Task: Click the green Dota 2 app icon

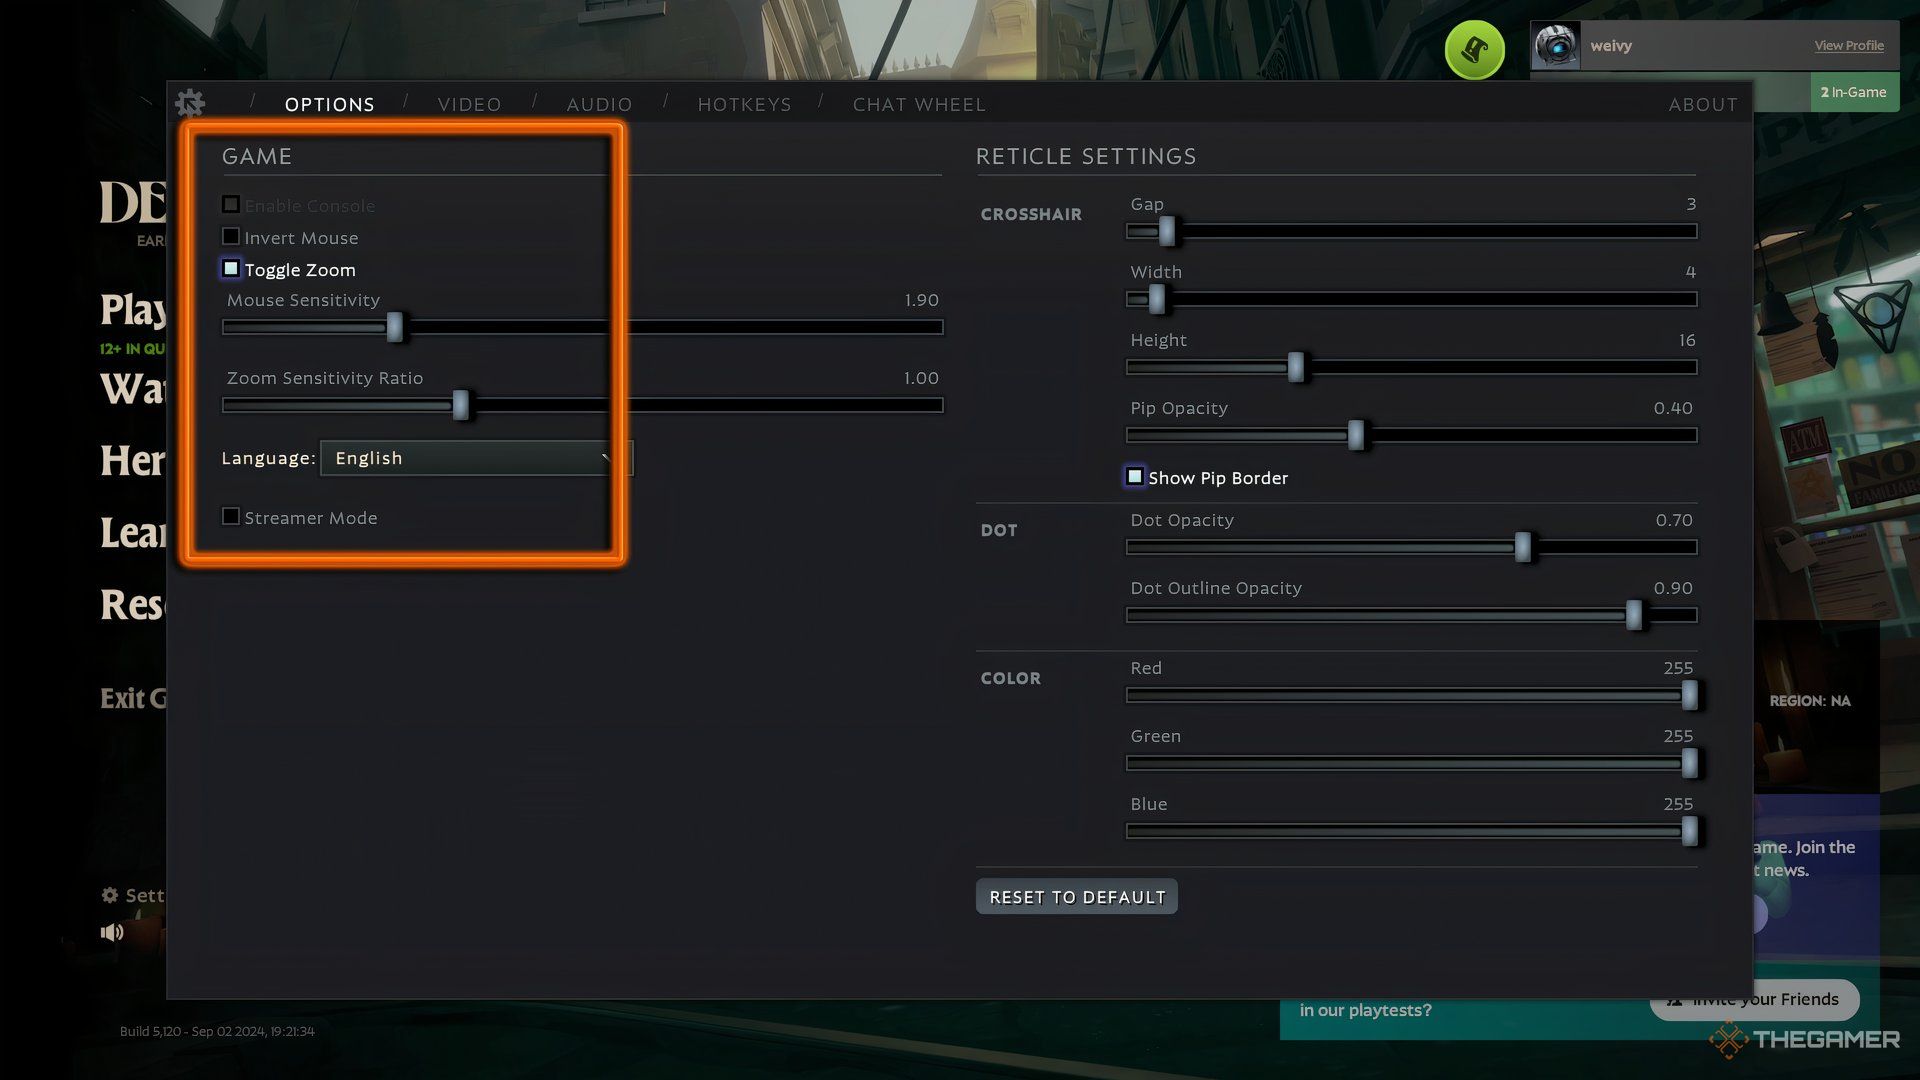Action: (1473, 49)
